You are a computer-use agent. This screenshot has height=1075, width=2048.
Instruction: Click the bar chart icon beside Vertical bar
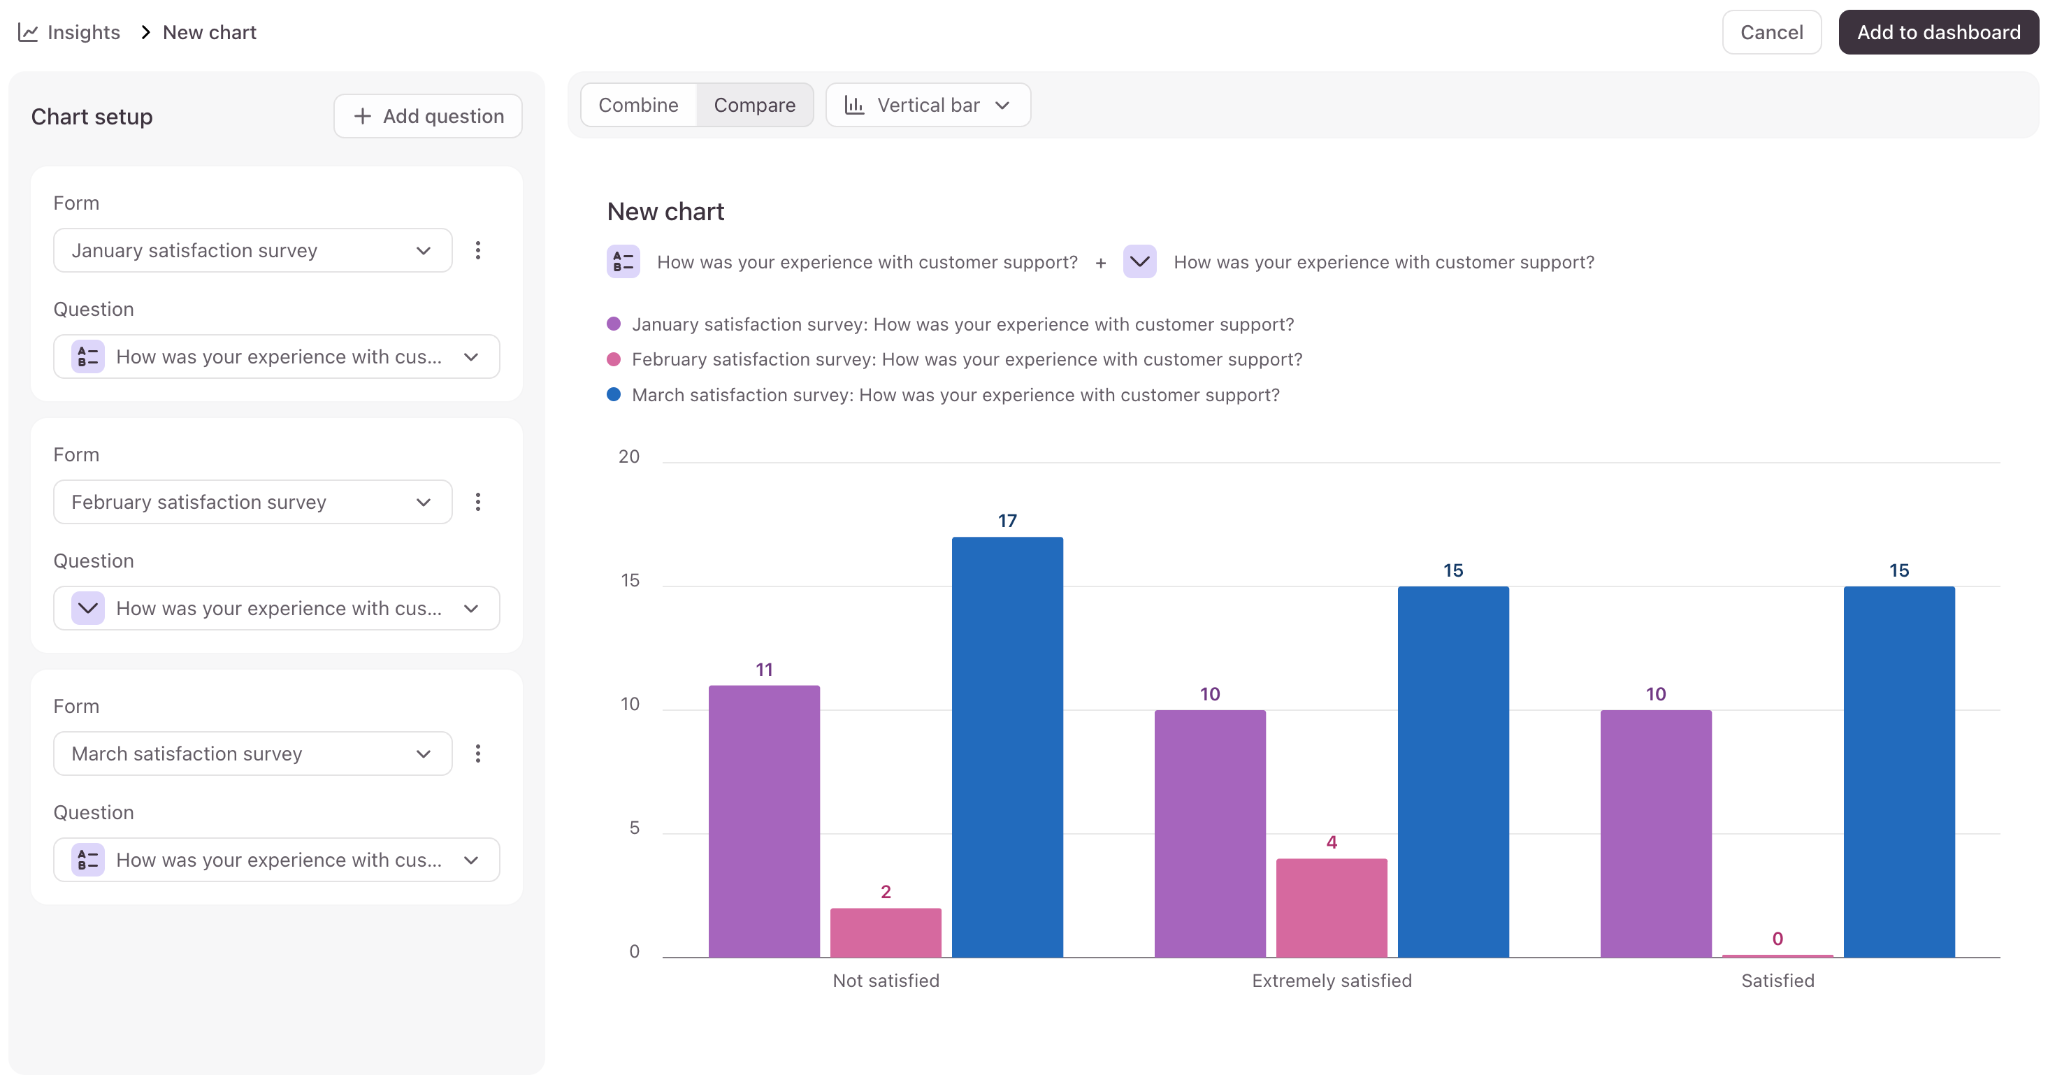854,105
